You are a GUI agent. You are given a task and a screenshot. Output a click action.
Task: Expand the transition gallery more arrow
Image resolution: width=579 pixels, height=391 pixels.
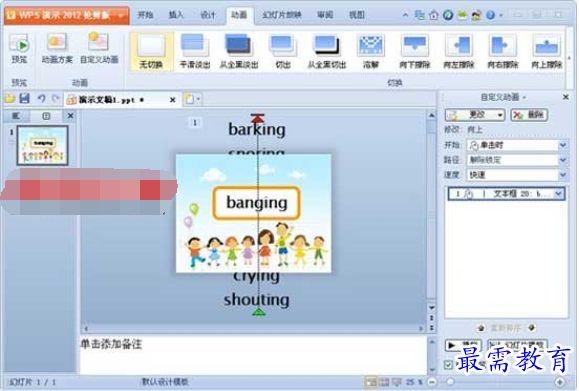click(x=569, y=58)
